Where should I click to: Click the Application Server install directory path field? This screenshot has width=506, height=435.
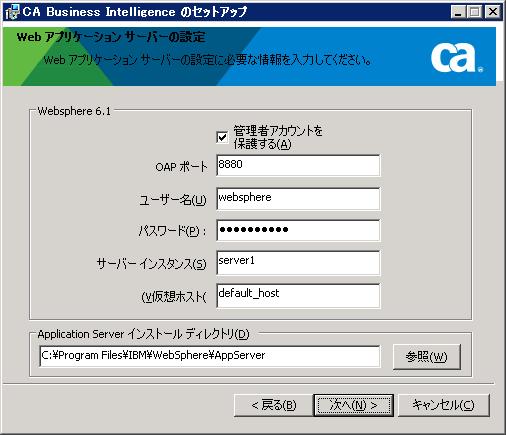coord(210,356)
